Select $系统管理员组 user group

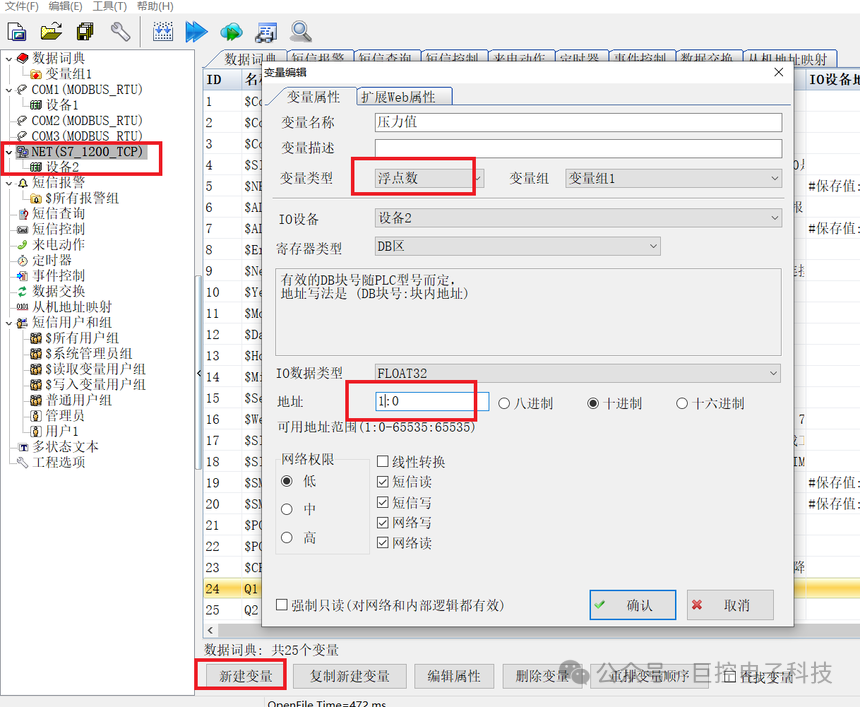[88, 353]
